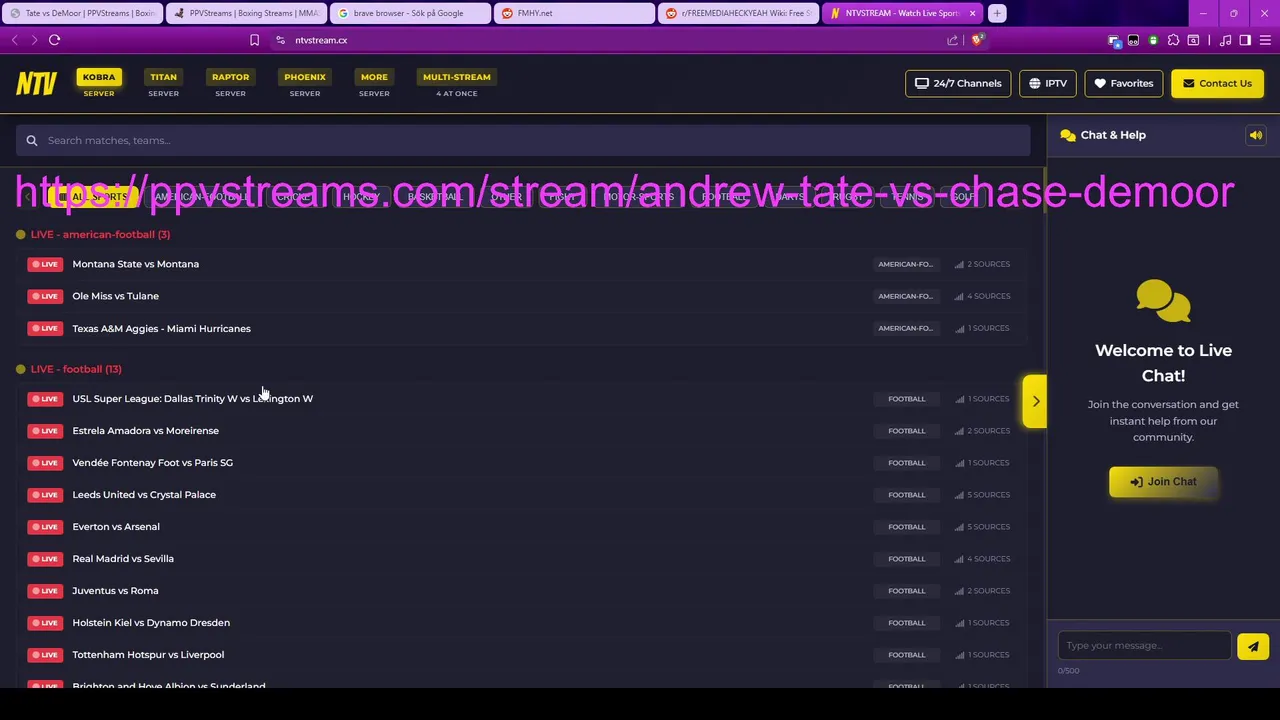Click 4 SOURCES on Ole Miss vs Tulane row
This screenshot has width=1280, height=720.
click(x=982, y=296)
